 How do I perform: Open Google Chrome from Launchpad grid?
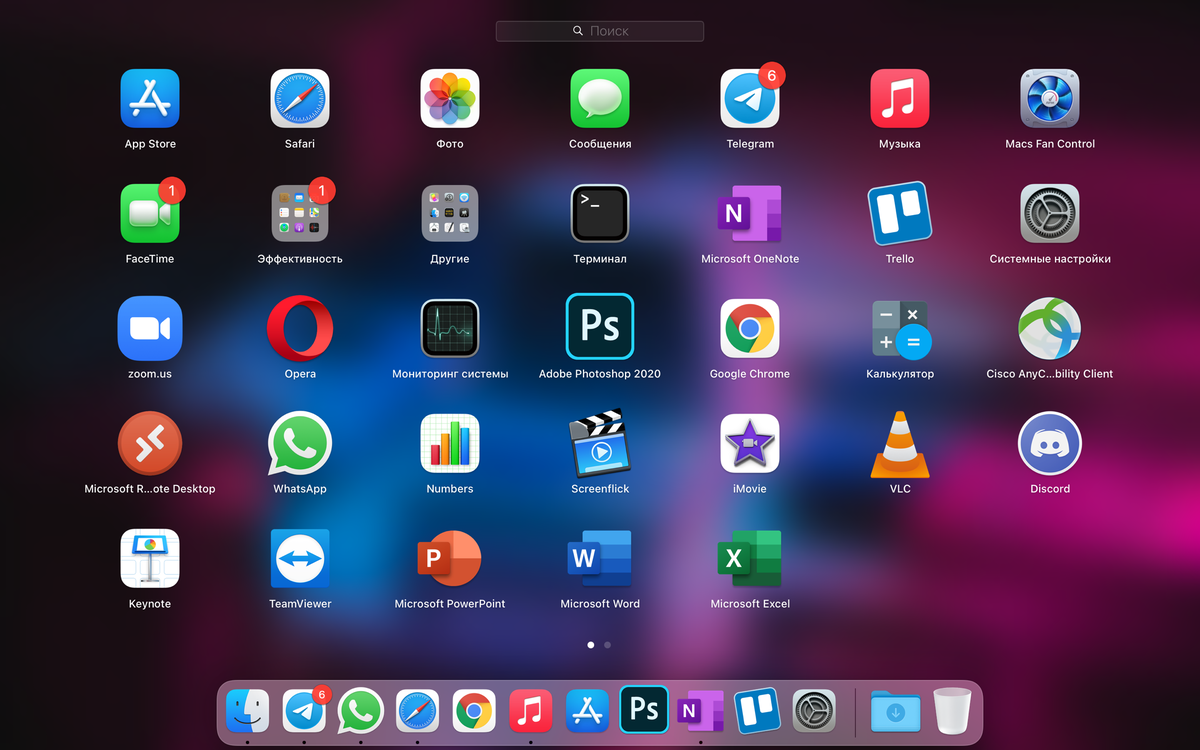tap(750, 329)
